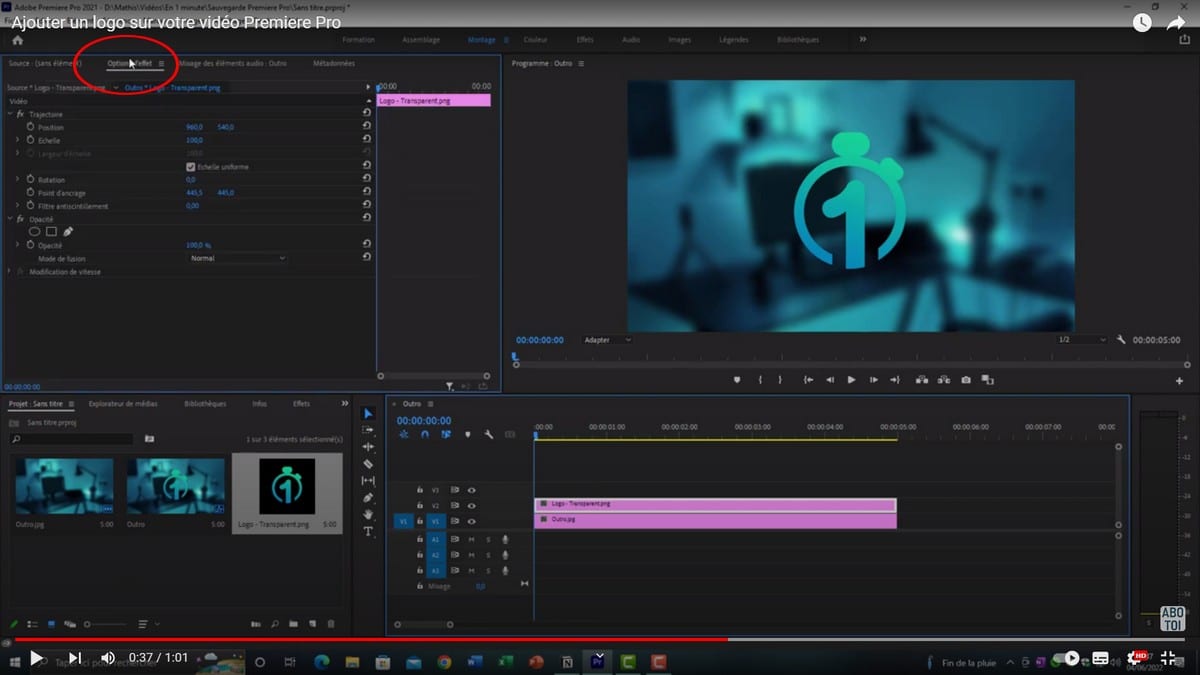1200x675 pixels.
Task: Open the Mode de fusion dropdown
Action: (237, 258)
